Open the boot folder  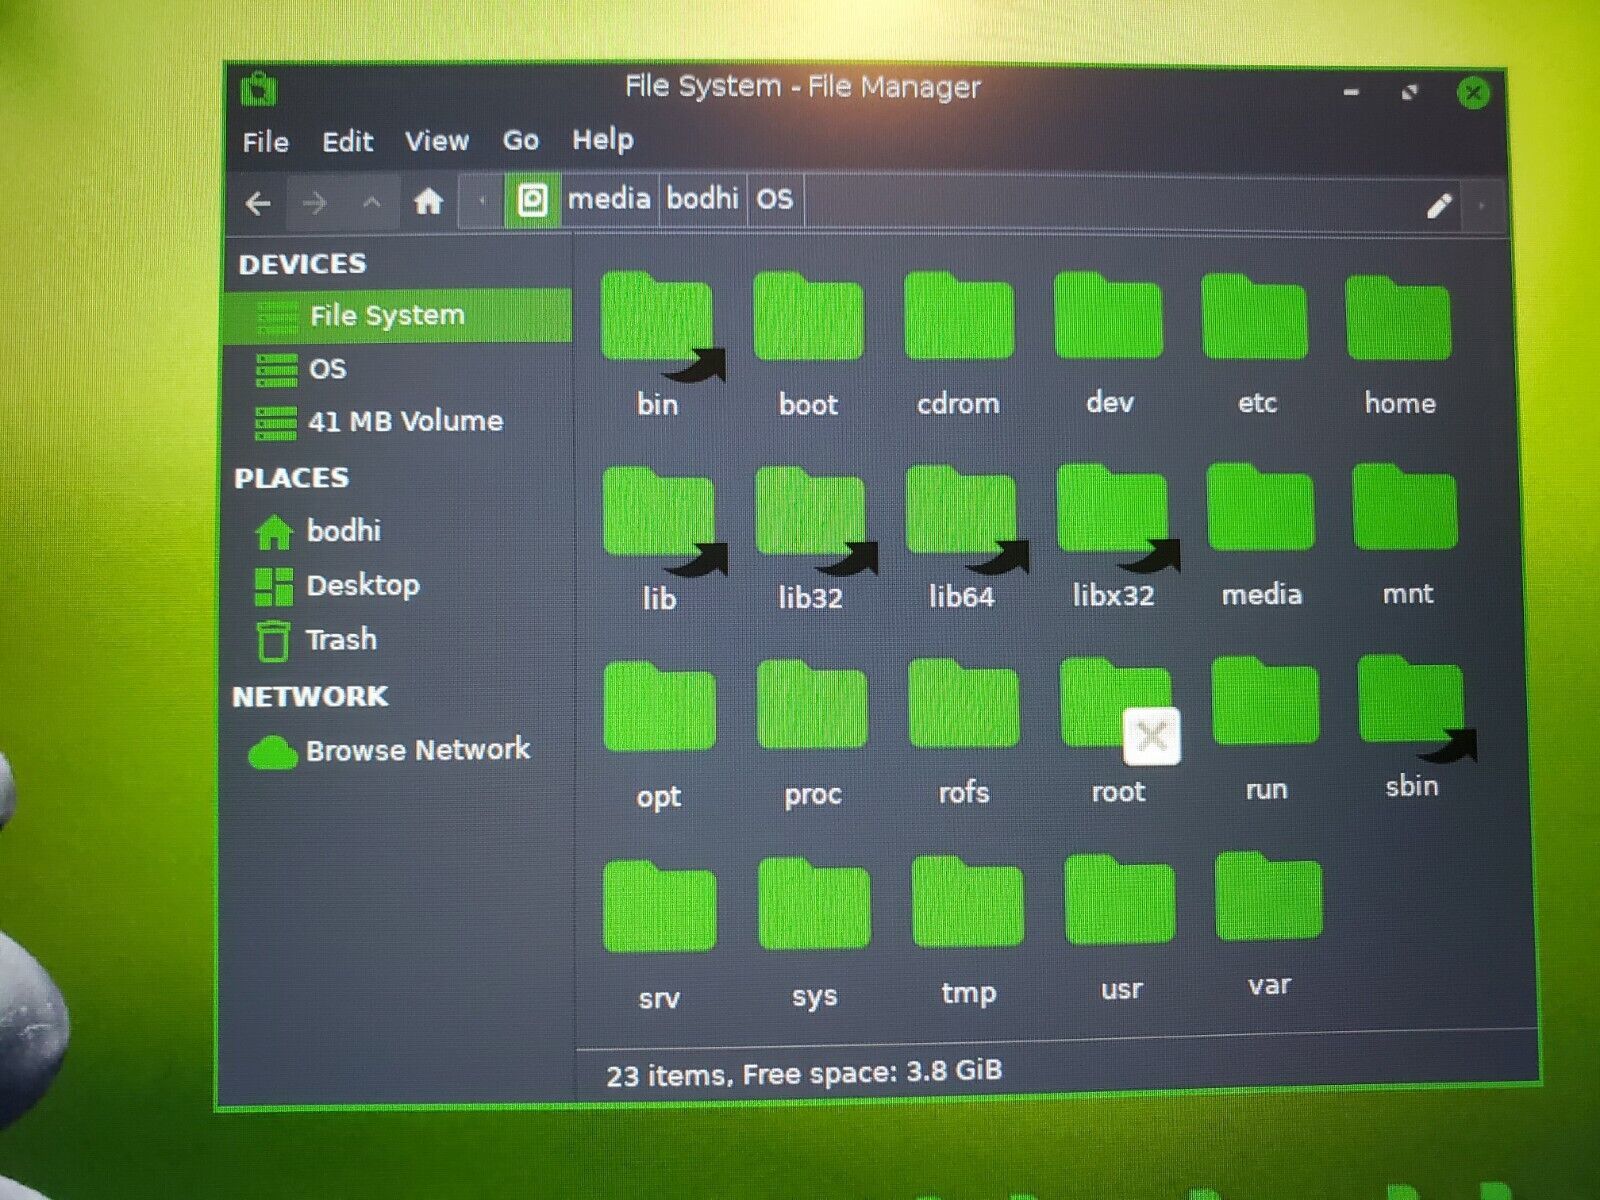[808, 317]
